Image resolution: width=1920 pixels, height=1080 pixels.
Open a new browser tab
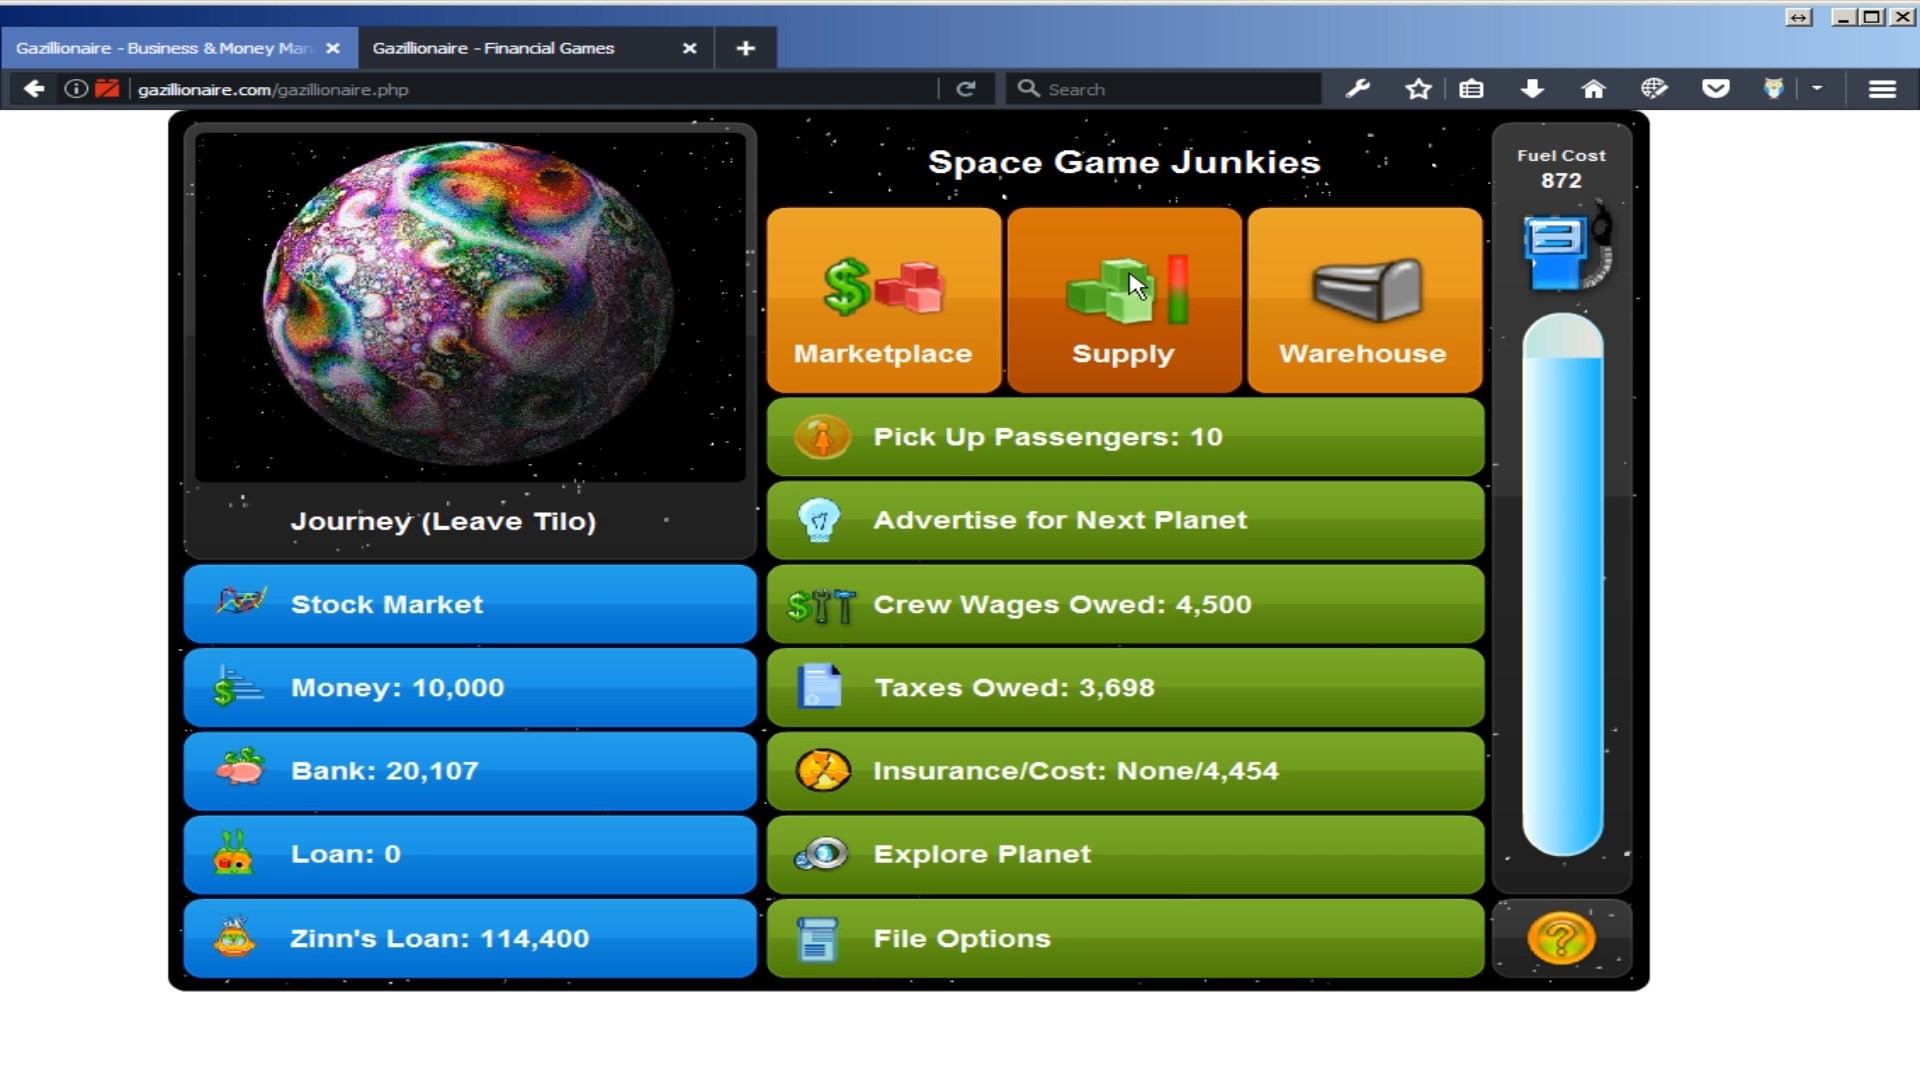point(745,48)
